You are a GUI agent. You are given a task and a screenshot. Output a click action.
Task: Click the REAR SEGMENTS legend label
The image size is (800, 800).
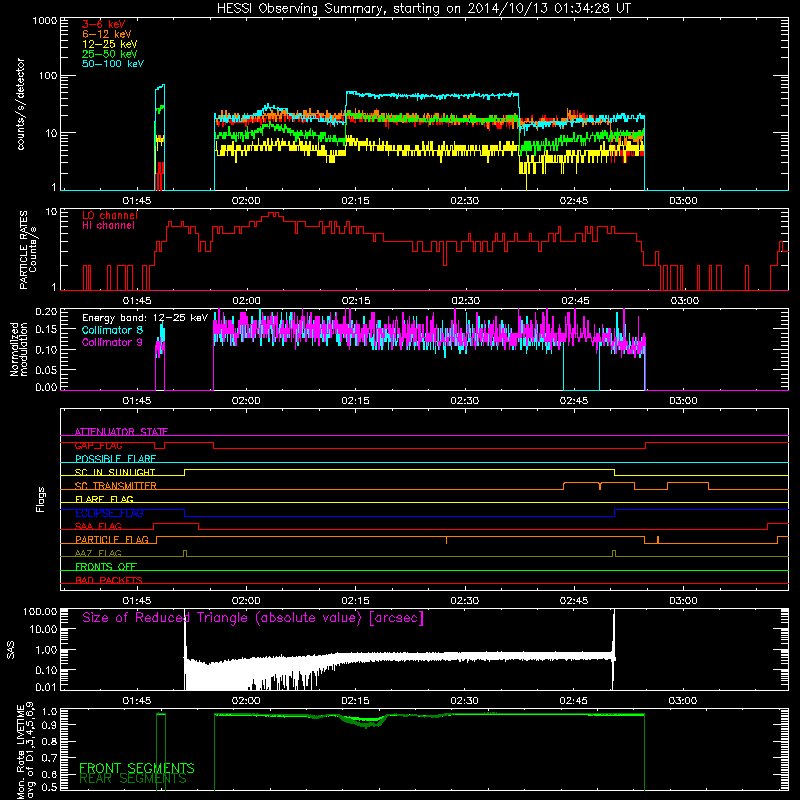click(x=133, y=778)
